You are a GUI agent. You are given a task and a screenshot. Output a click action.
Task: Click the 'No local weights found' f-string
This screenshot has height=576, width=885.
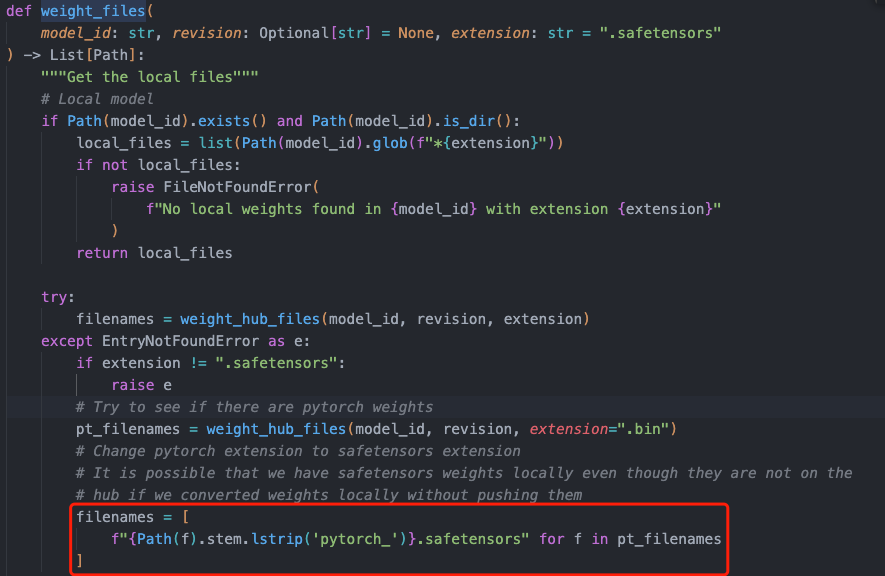click(x=433, y=209)
